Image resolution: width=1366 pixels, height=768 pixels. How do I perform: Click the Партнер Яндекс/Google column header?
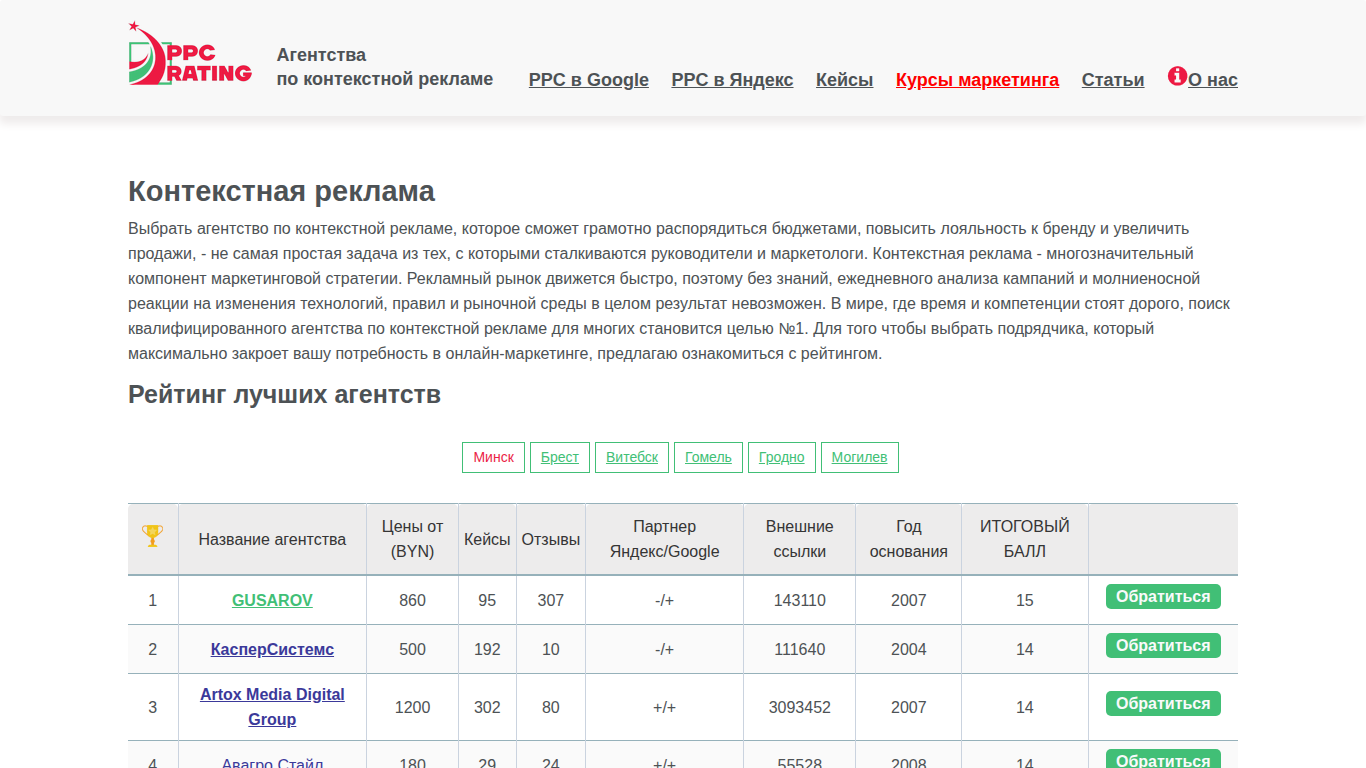(x=665, y=539)
